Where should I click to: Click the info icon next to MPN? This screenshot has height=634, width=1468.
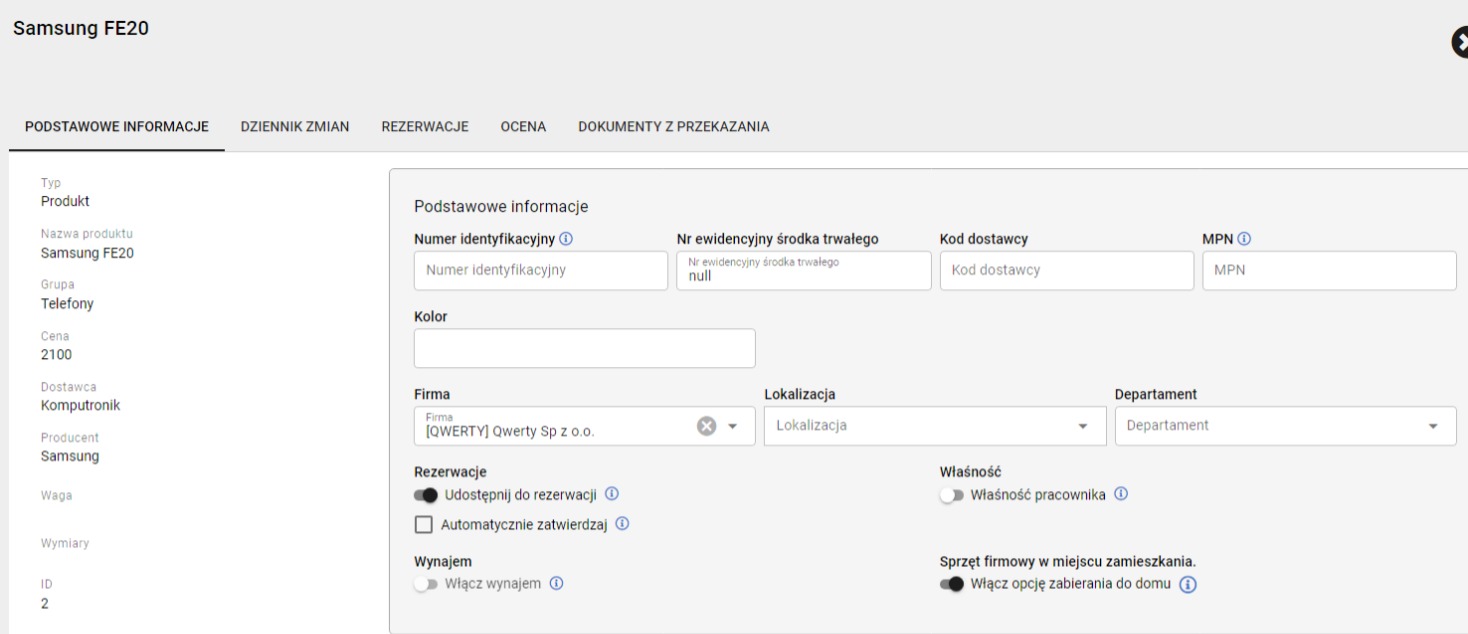(x=1245, y=239)
